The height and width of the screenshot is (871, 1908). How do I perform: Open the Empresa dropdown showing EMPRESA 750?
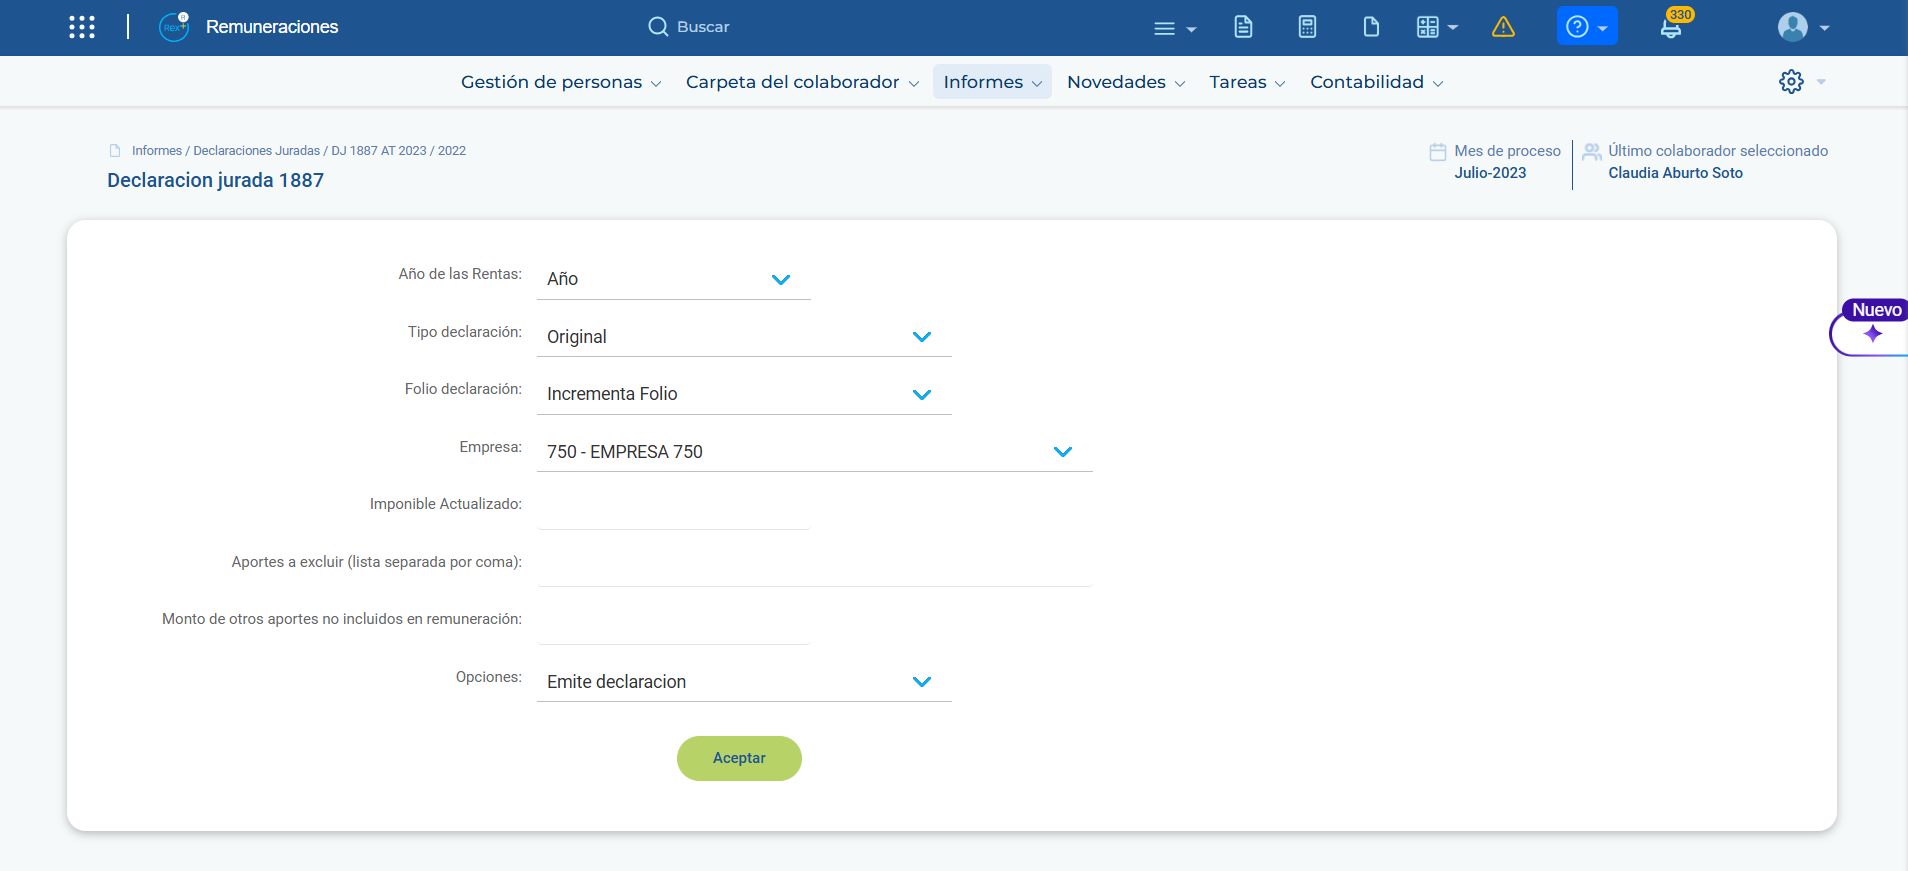pos(814,452)
